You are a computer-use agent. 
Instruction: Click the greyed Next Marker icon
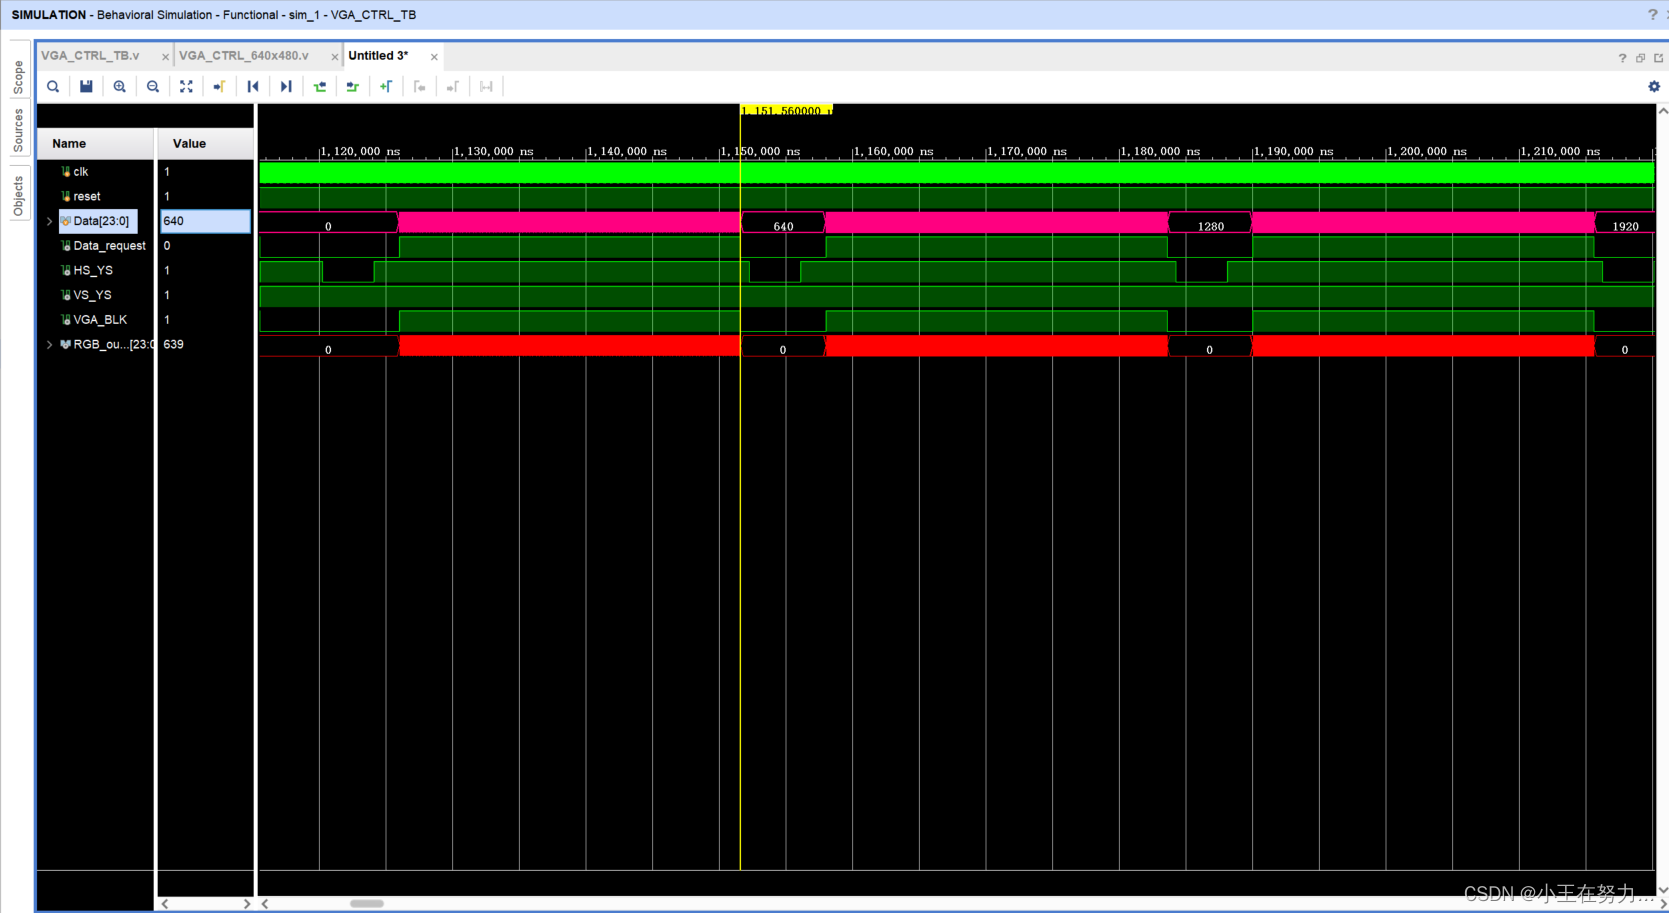click(x=453, y=87)
